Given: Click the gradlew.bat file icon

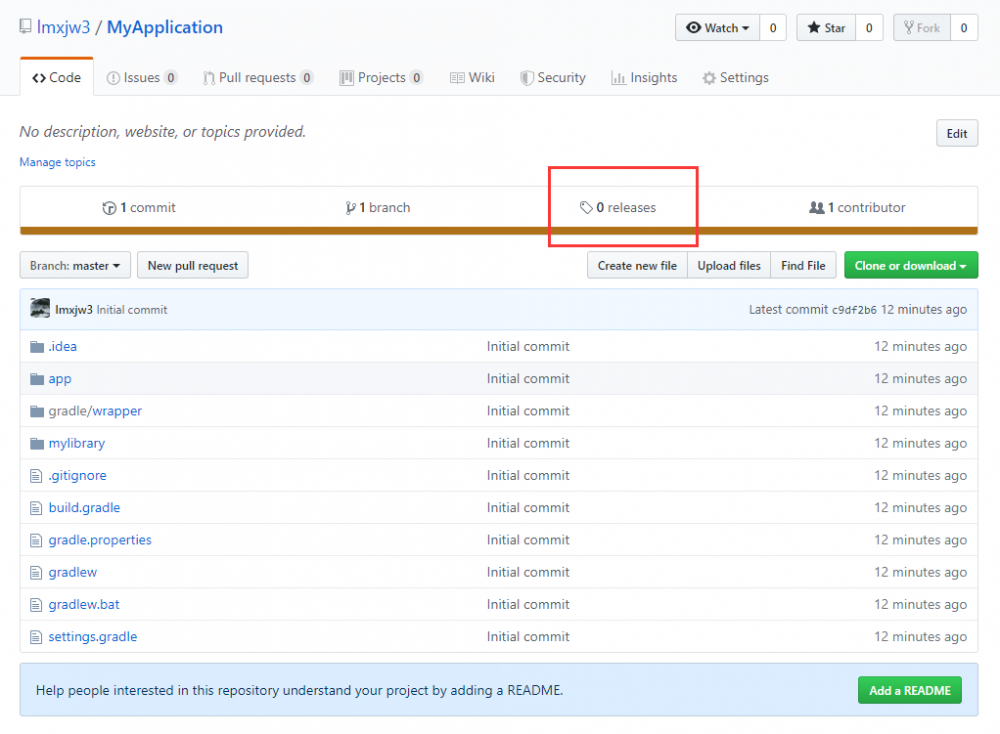Looking at the screenshot, I should (x=36, y=605).
